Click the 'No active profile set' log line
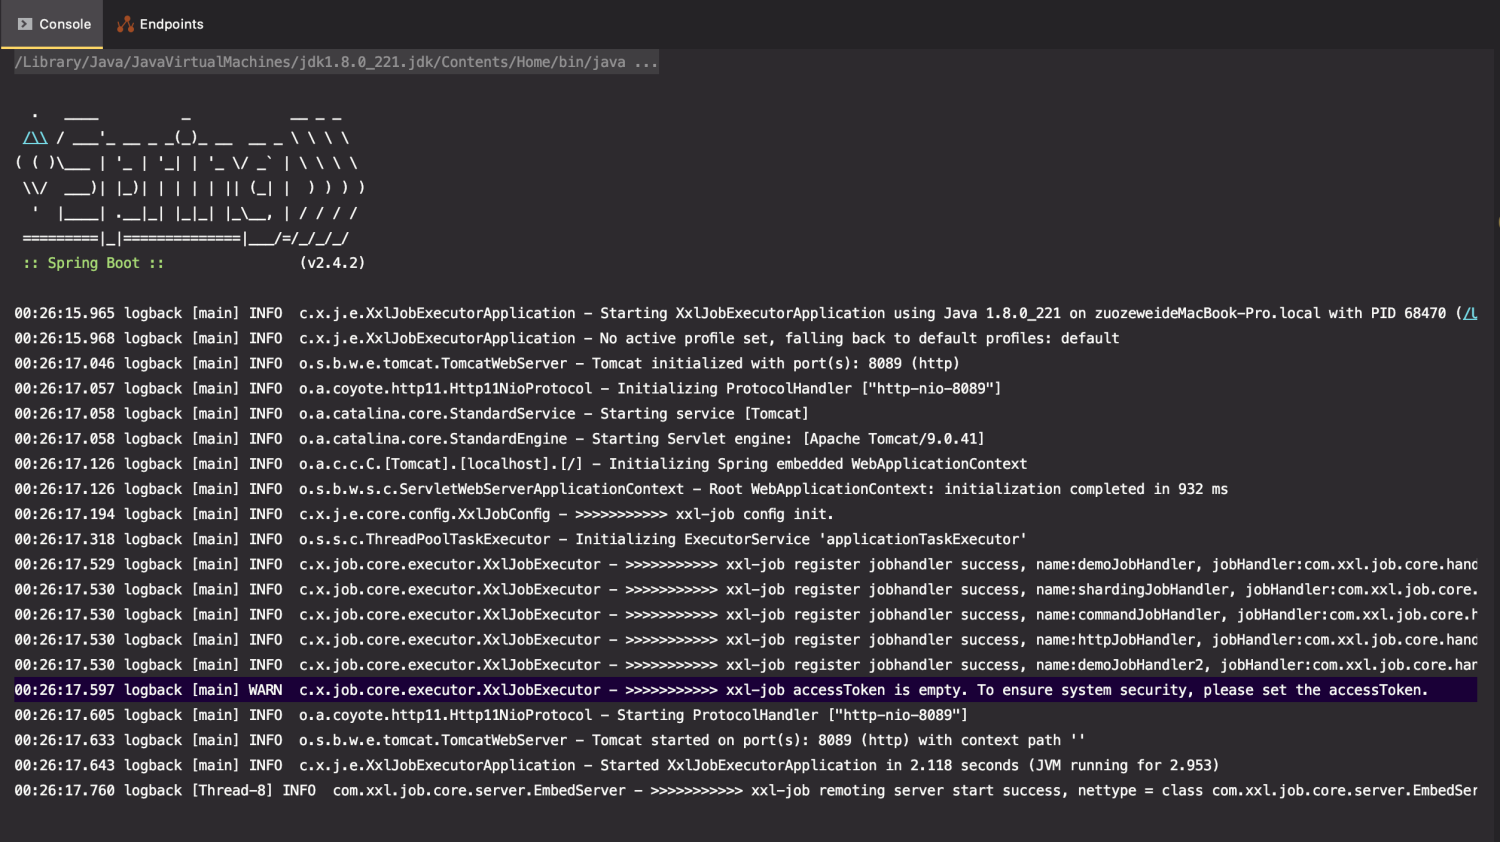The width and height of the screenshot is (1500, 842). tap(567, 338)
